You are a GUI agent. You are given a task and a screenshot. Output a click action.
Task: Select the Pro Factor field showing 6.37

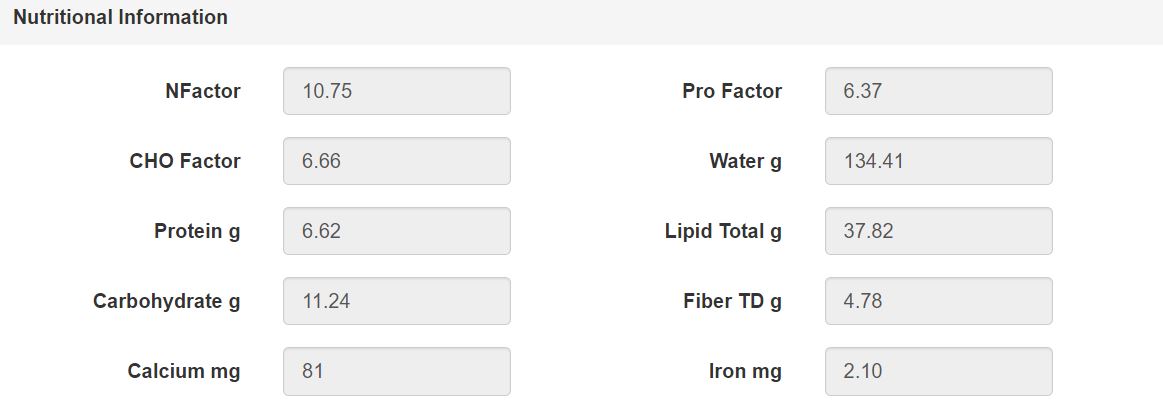(938, 91)
